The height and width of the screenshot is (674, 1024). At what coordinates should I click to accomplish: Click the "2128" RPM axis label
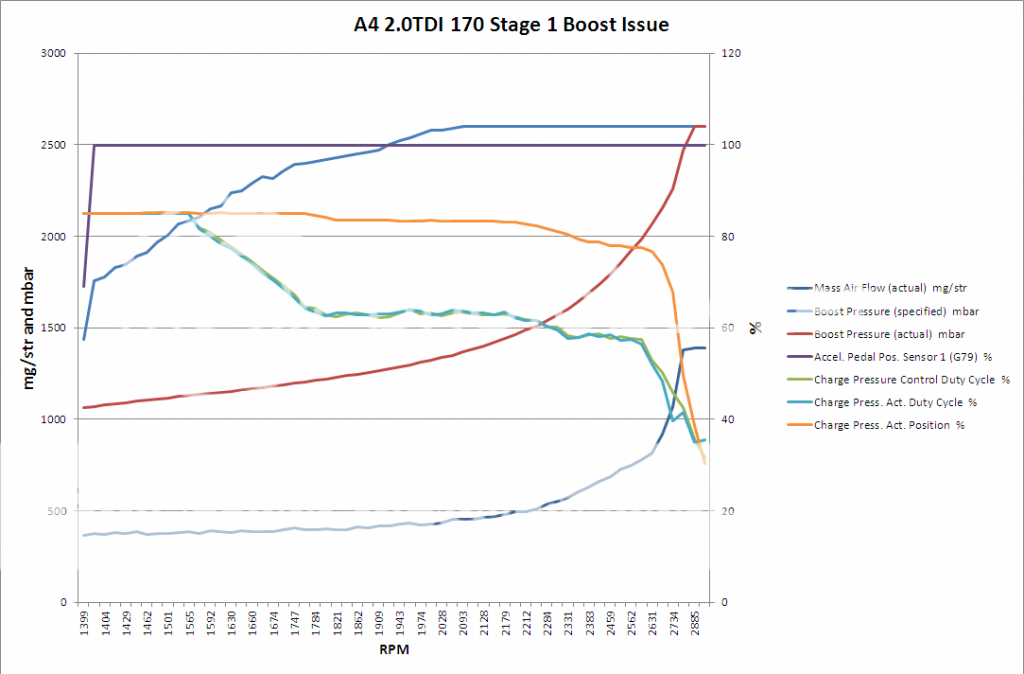484,624
